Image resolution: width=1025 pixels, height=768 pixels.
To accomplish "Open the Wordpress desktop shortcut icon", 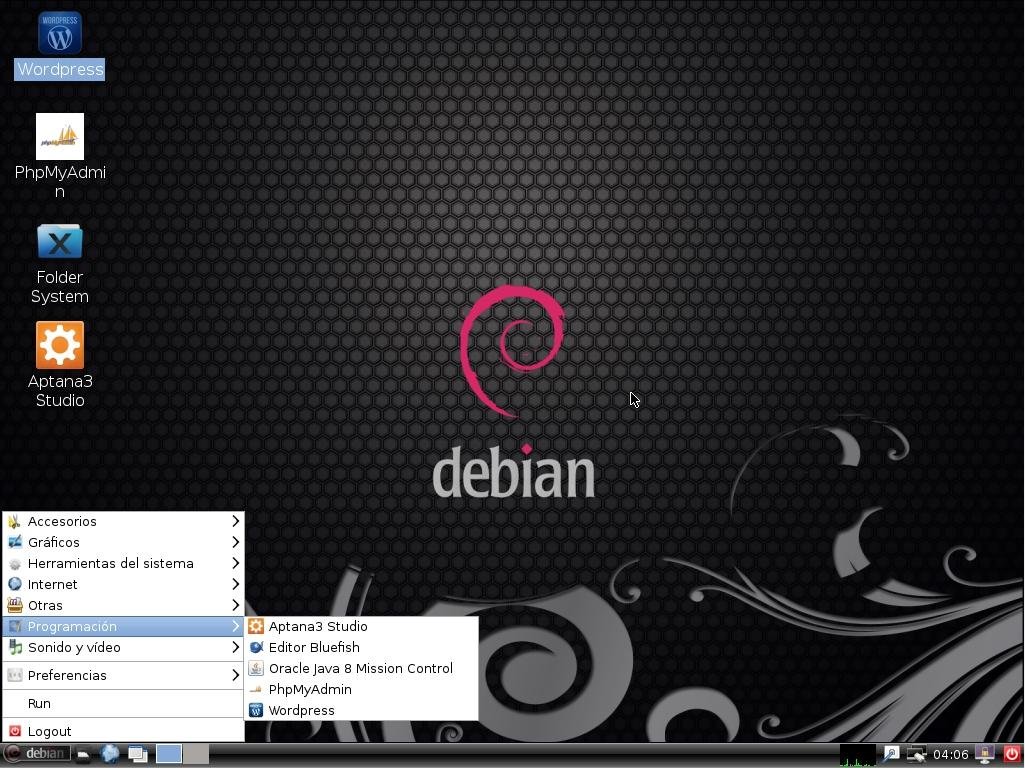I will point(59,33).
